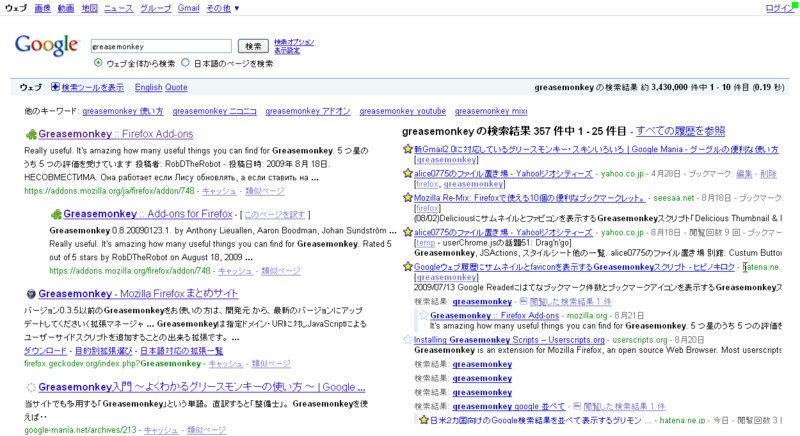Click 目的別拡張選び sitelink
Viewport: 800px width, 436px height.
104,350
